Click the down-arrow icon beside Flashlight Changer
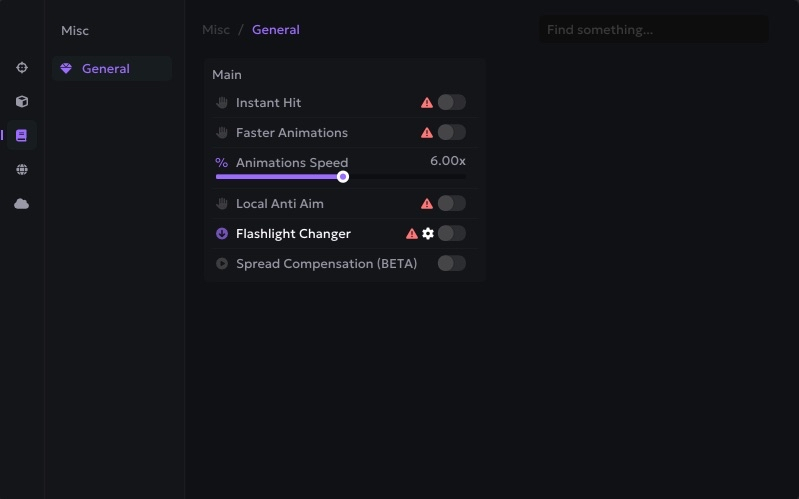The height and width of the screenshot is (499, 799). (x=222, y=234)
